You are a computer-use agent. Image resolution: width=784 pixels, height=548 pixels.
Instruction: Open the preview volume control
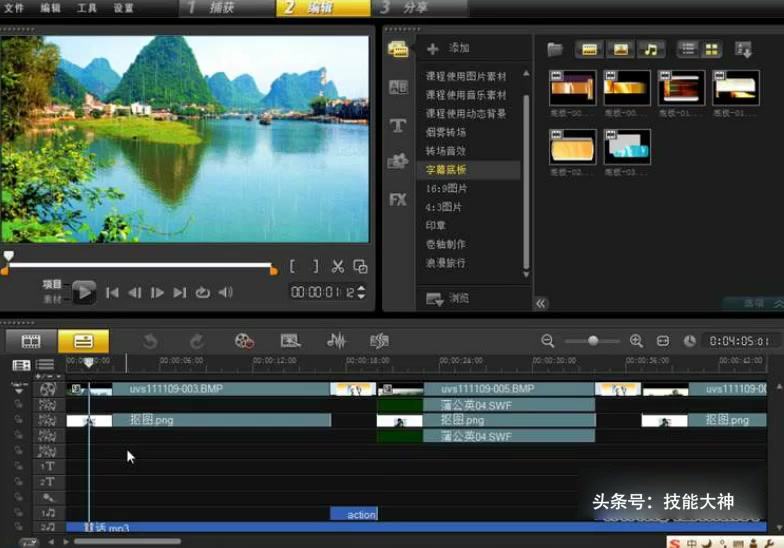(x=226, y=292)
